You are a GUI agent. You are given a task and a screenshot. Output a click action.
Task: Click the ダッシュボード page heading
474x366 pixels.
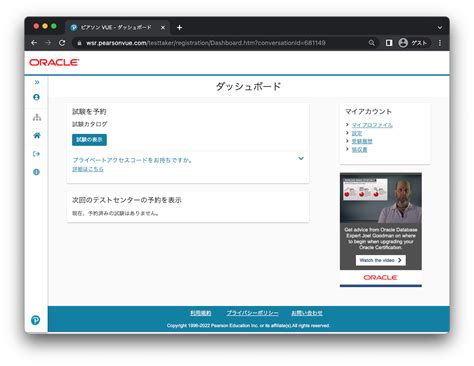(248, 86)
